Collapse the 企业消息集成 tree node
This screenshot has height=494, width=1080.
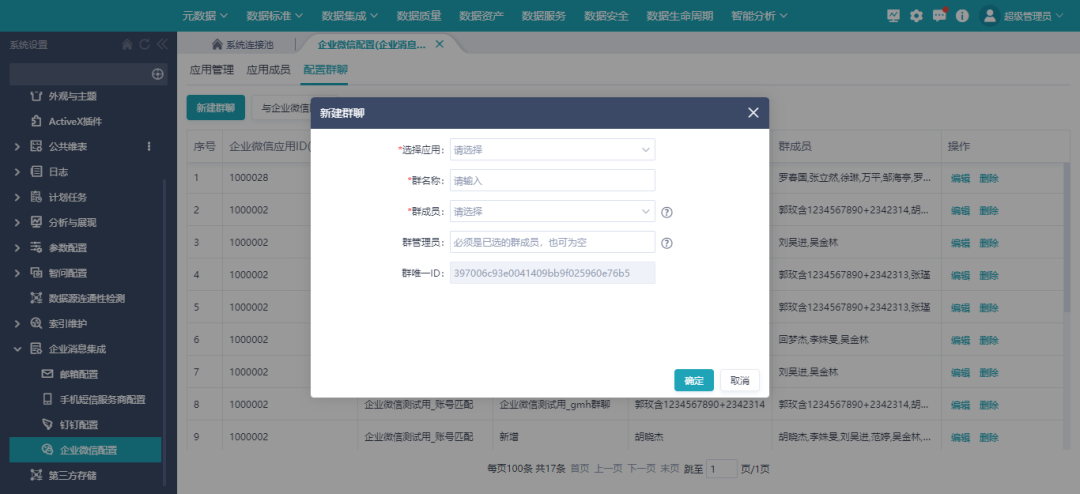[17, 349]
